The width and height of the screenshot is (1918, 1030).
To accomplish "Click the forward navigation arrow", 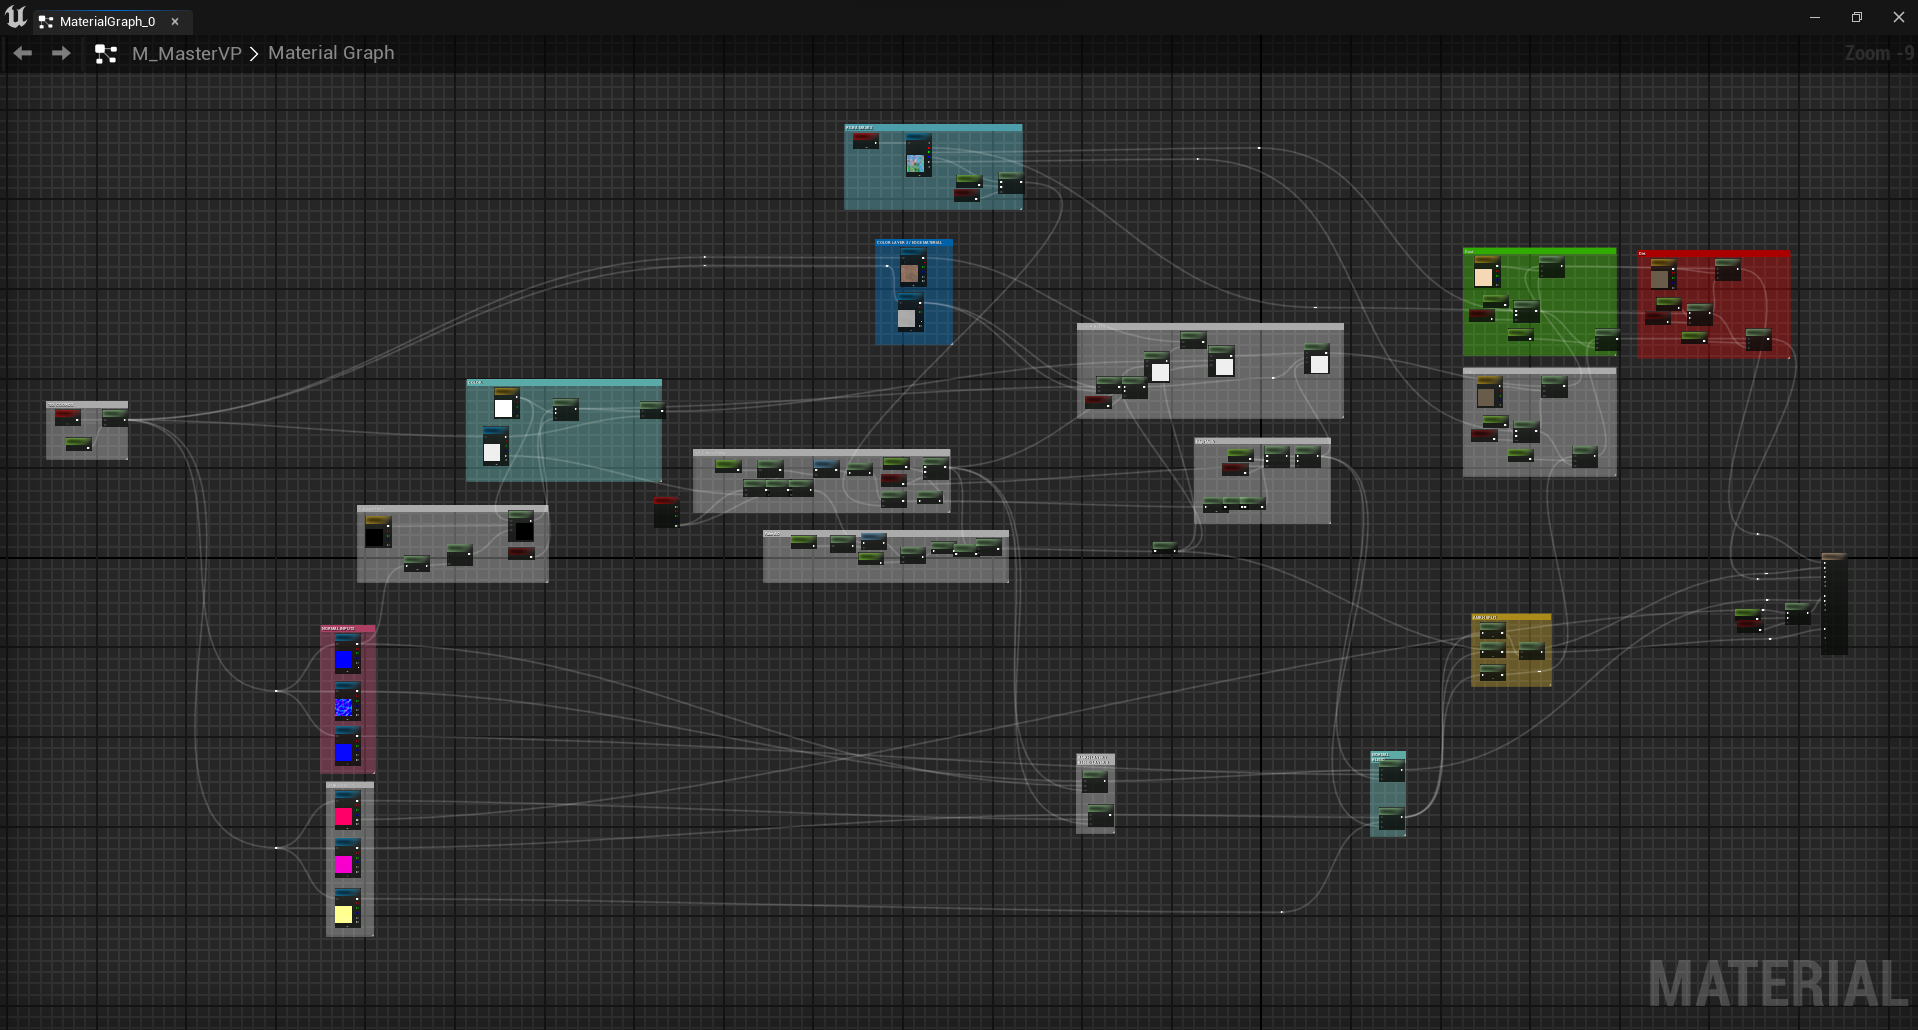I will pos(60,53).
